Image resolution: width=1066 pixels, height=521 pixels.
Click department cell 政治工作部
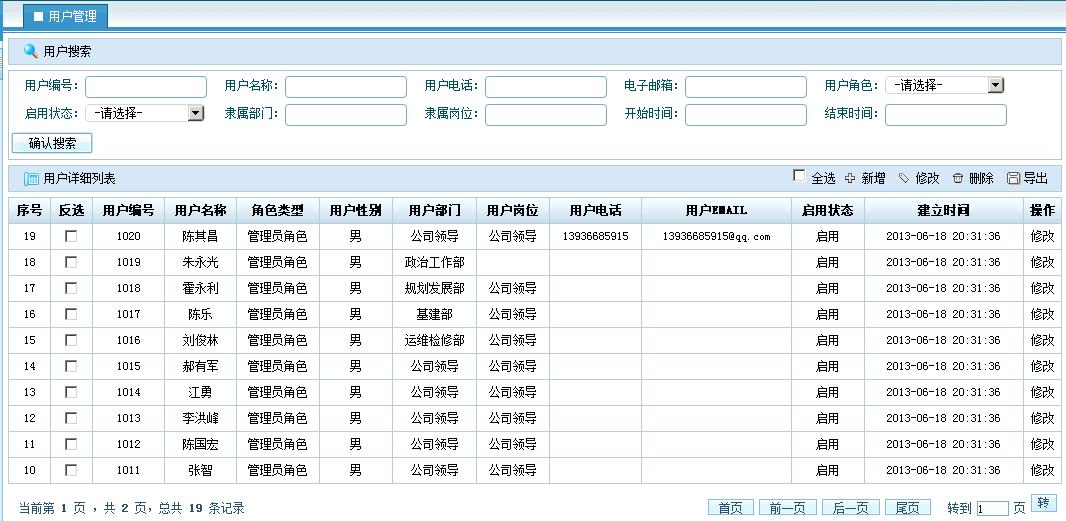tap(434, 262)
